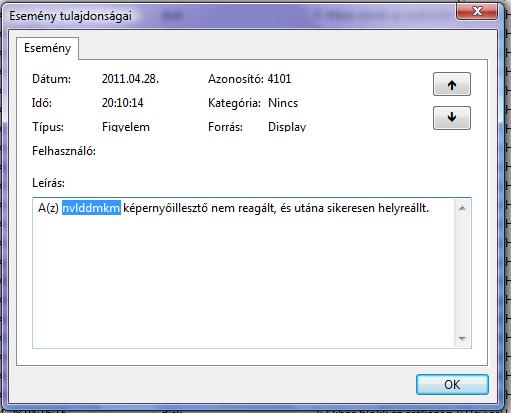
Task: Click the event ID value 4101
Action: pos(279,79)
